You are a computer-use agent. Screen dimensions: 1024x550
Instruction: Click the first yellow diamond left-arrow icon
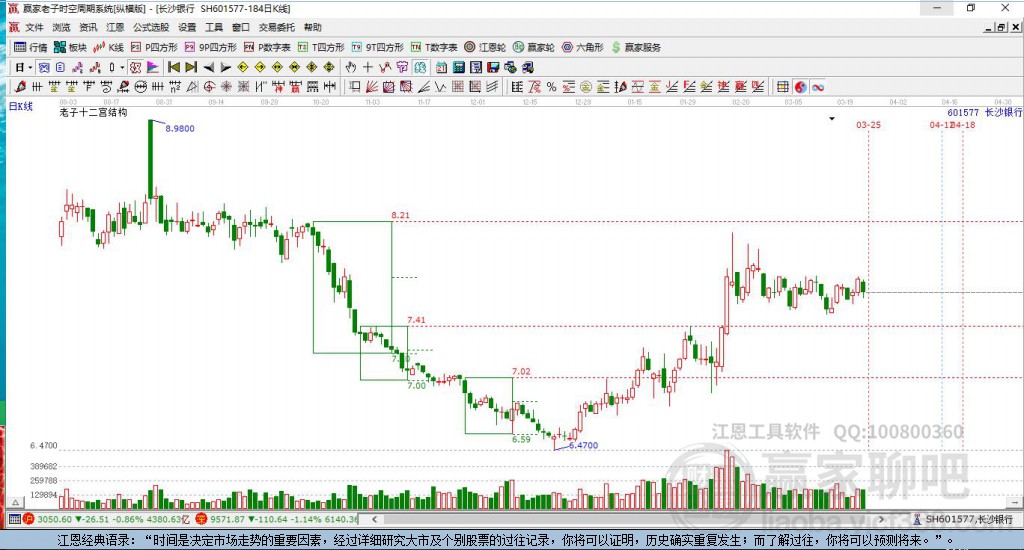243,67
